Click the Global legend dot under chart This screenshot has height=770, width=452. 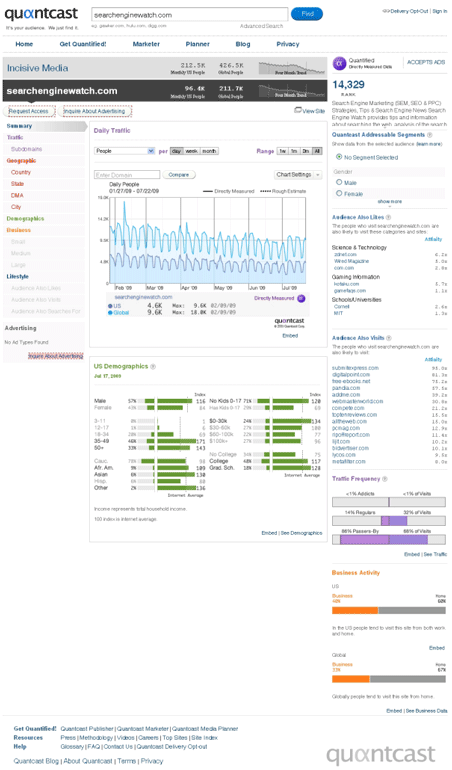(x=110, y=312)
